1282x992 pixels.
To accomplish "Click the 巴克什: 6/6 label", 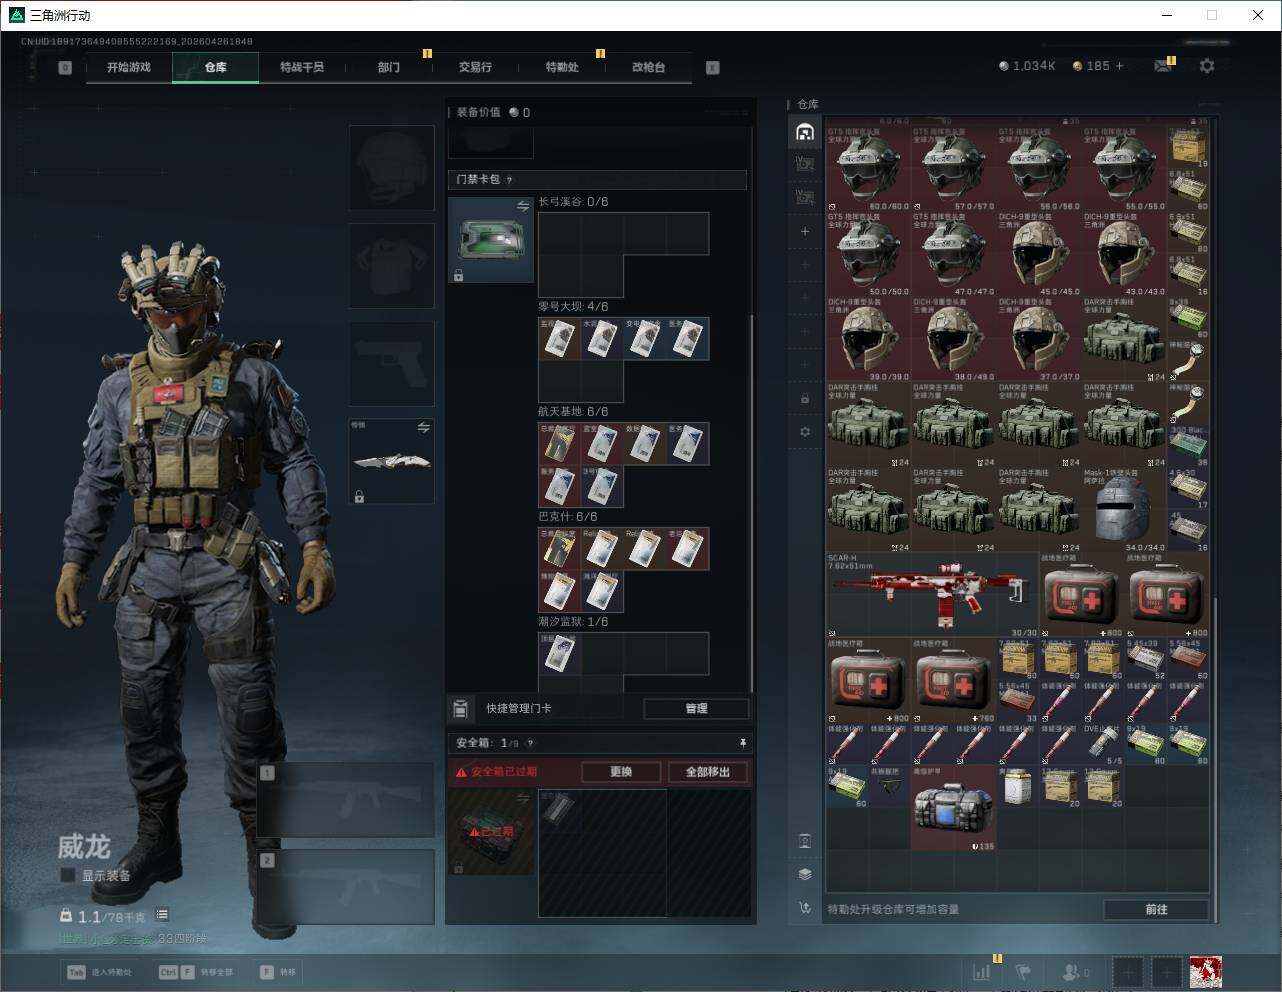I will 568,517.
